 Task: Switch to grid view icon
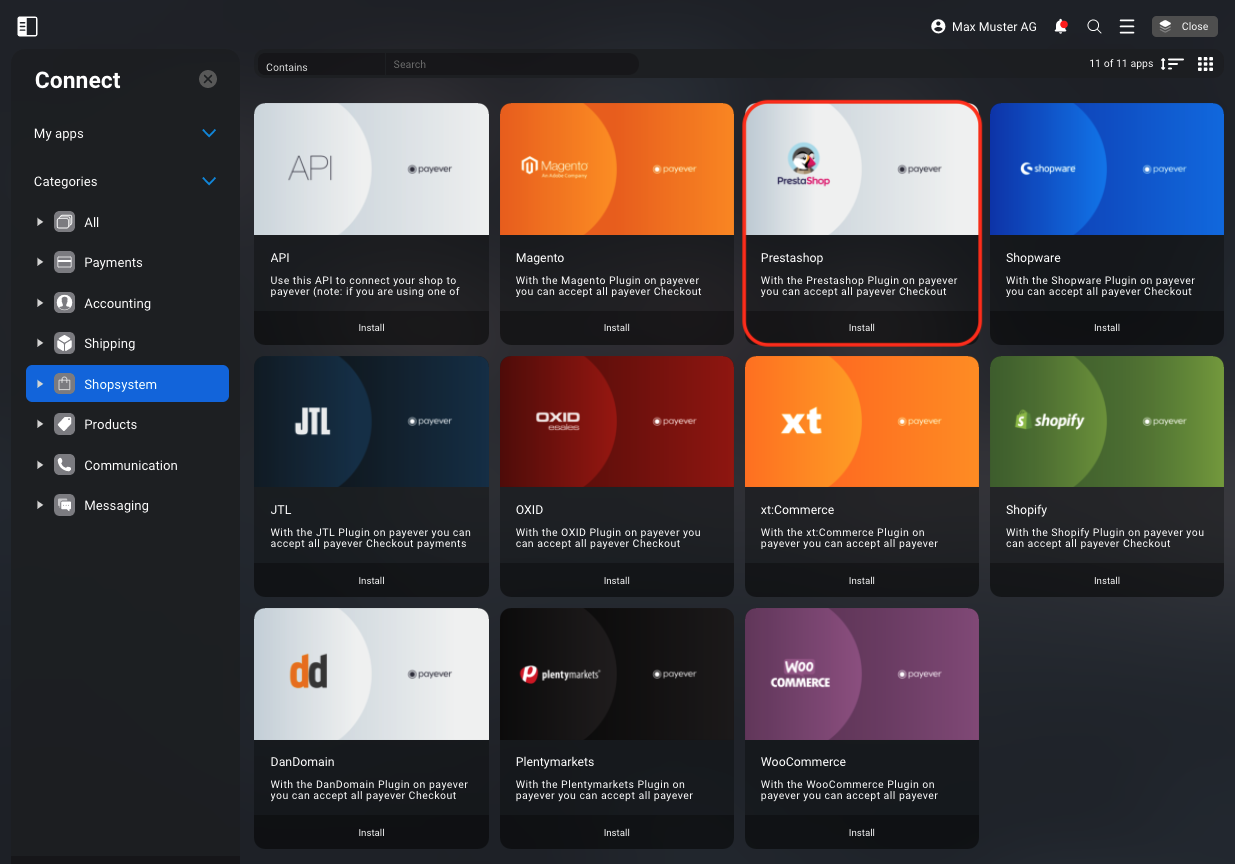(x=1205, y=64)
